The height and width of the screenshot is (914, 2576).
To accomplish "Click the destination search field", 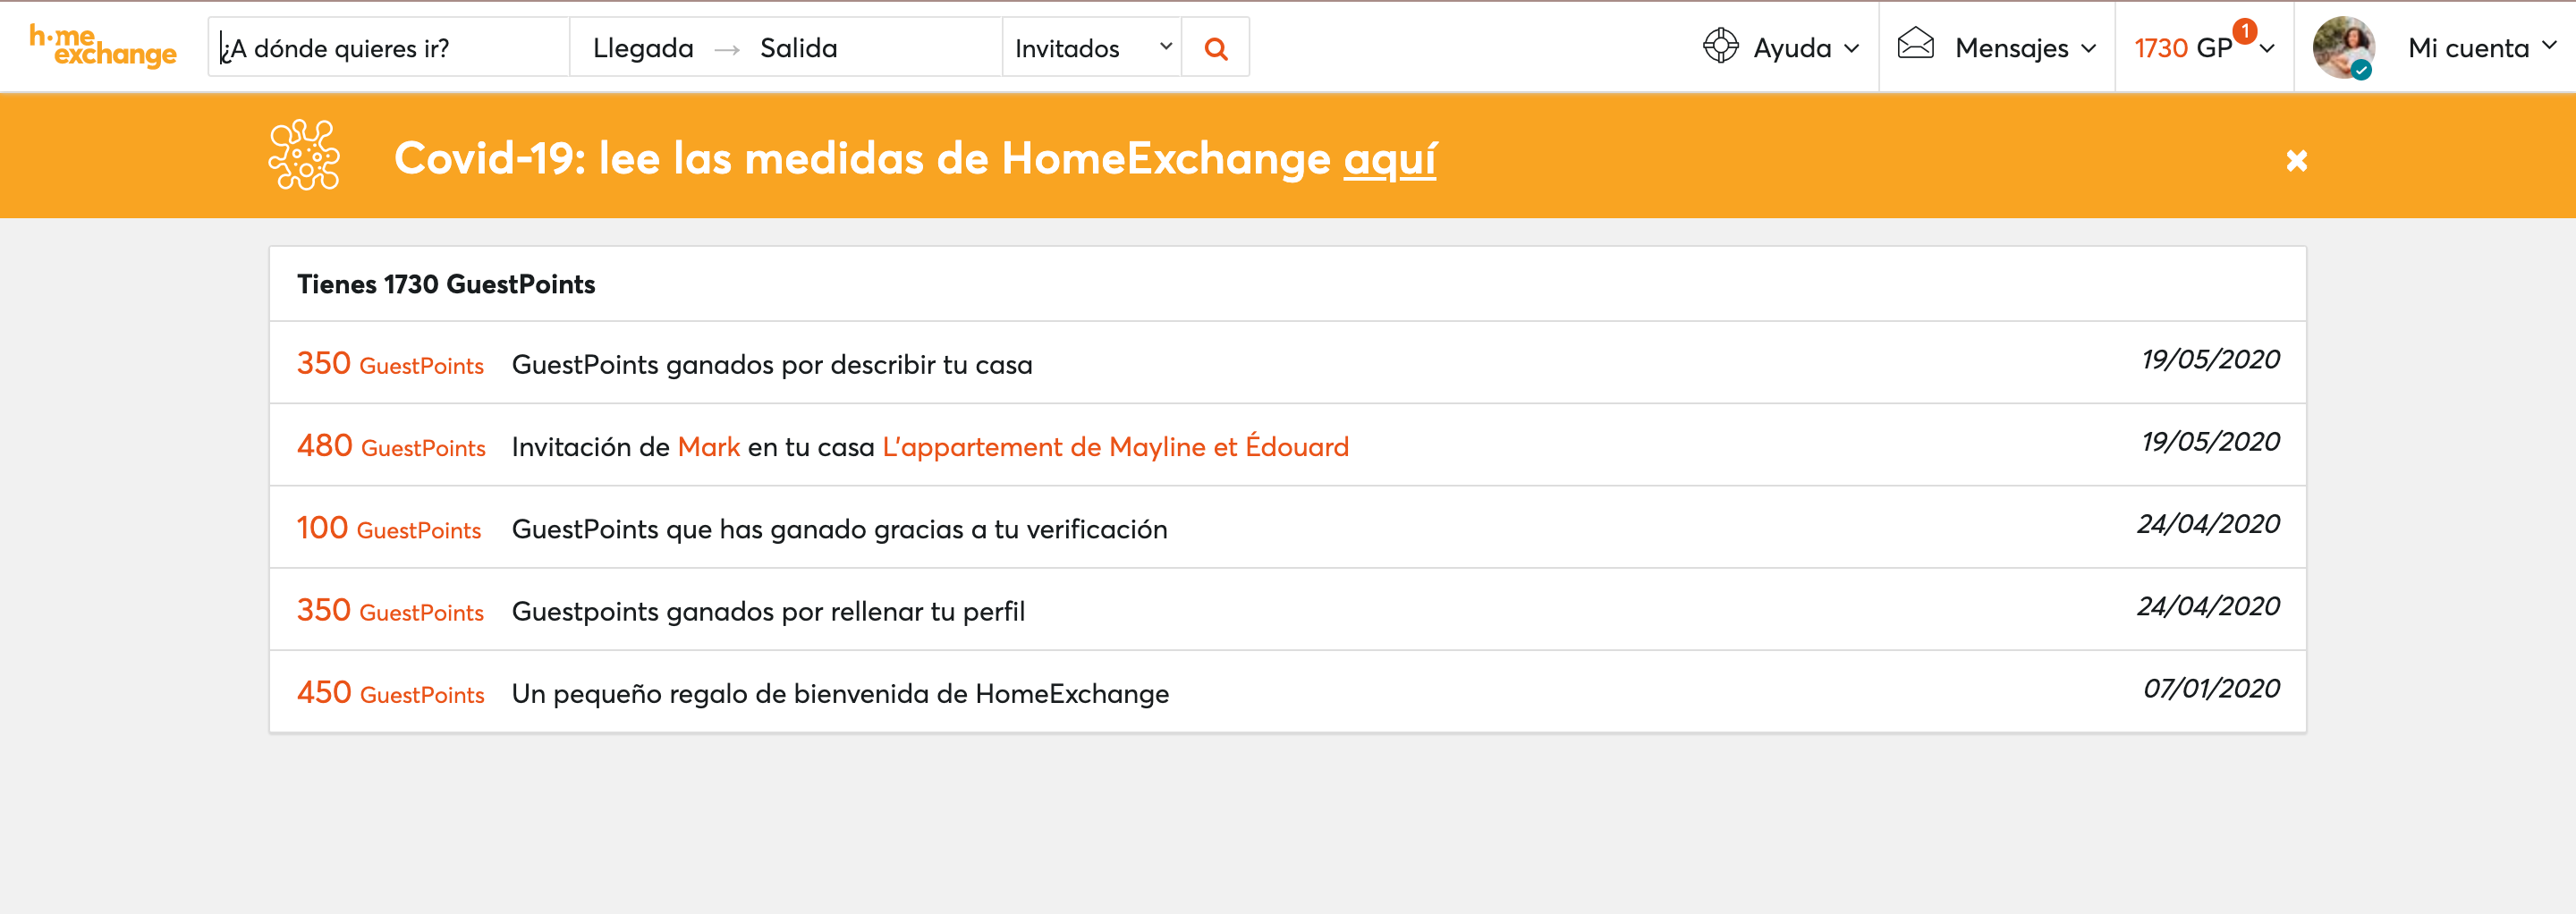I will coord(390,48).
